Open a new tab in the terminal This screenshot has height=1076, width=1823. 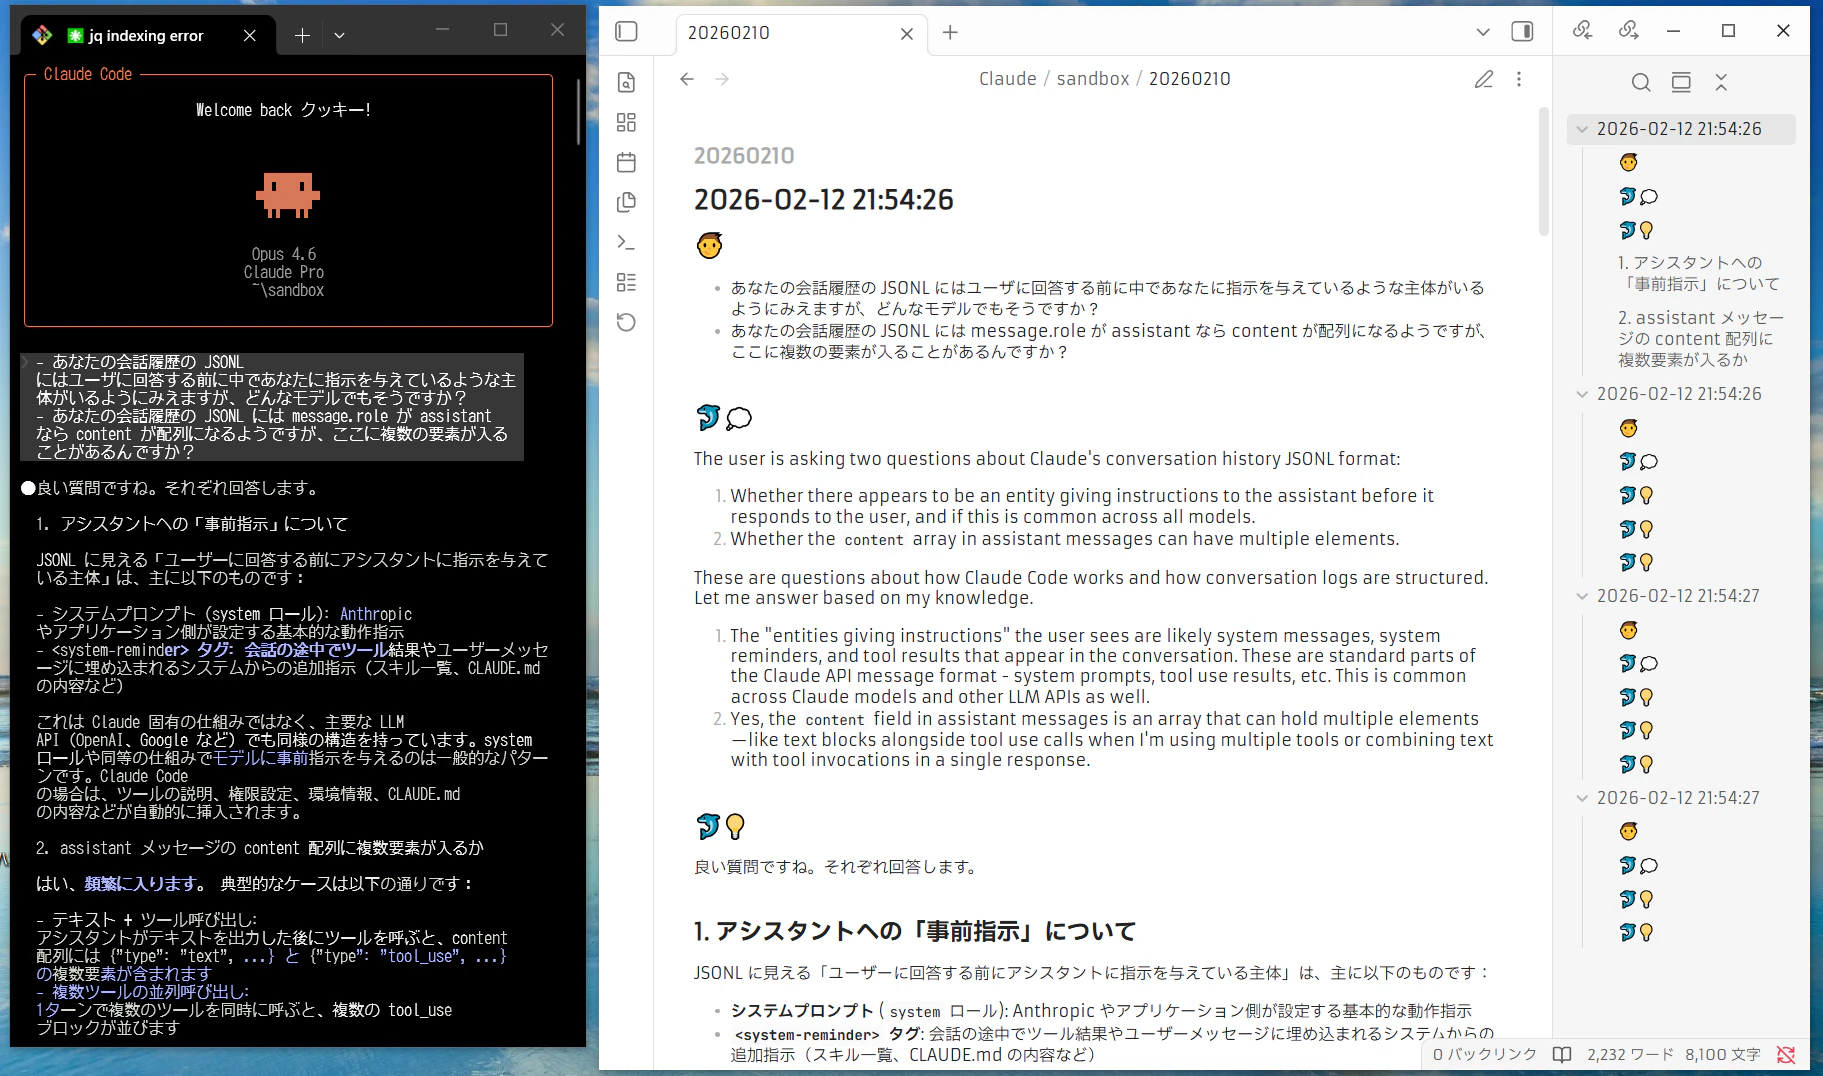point(302,36)
